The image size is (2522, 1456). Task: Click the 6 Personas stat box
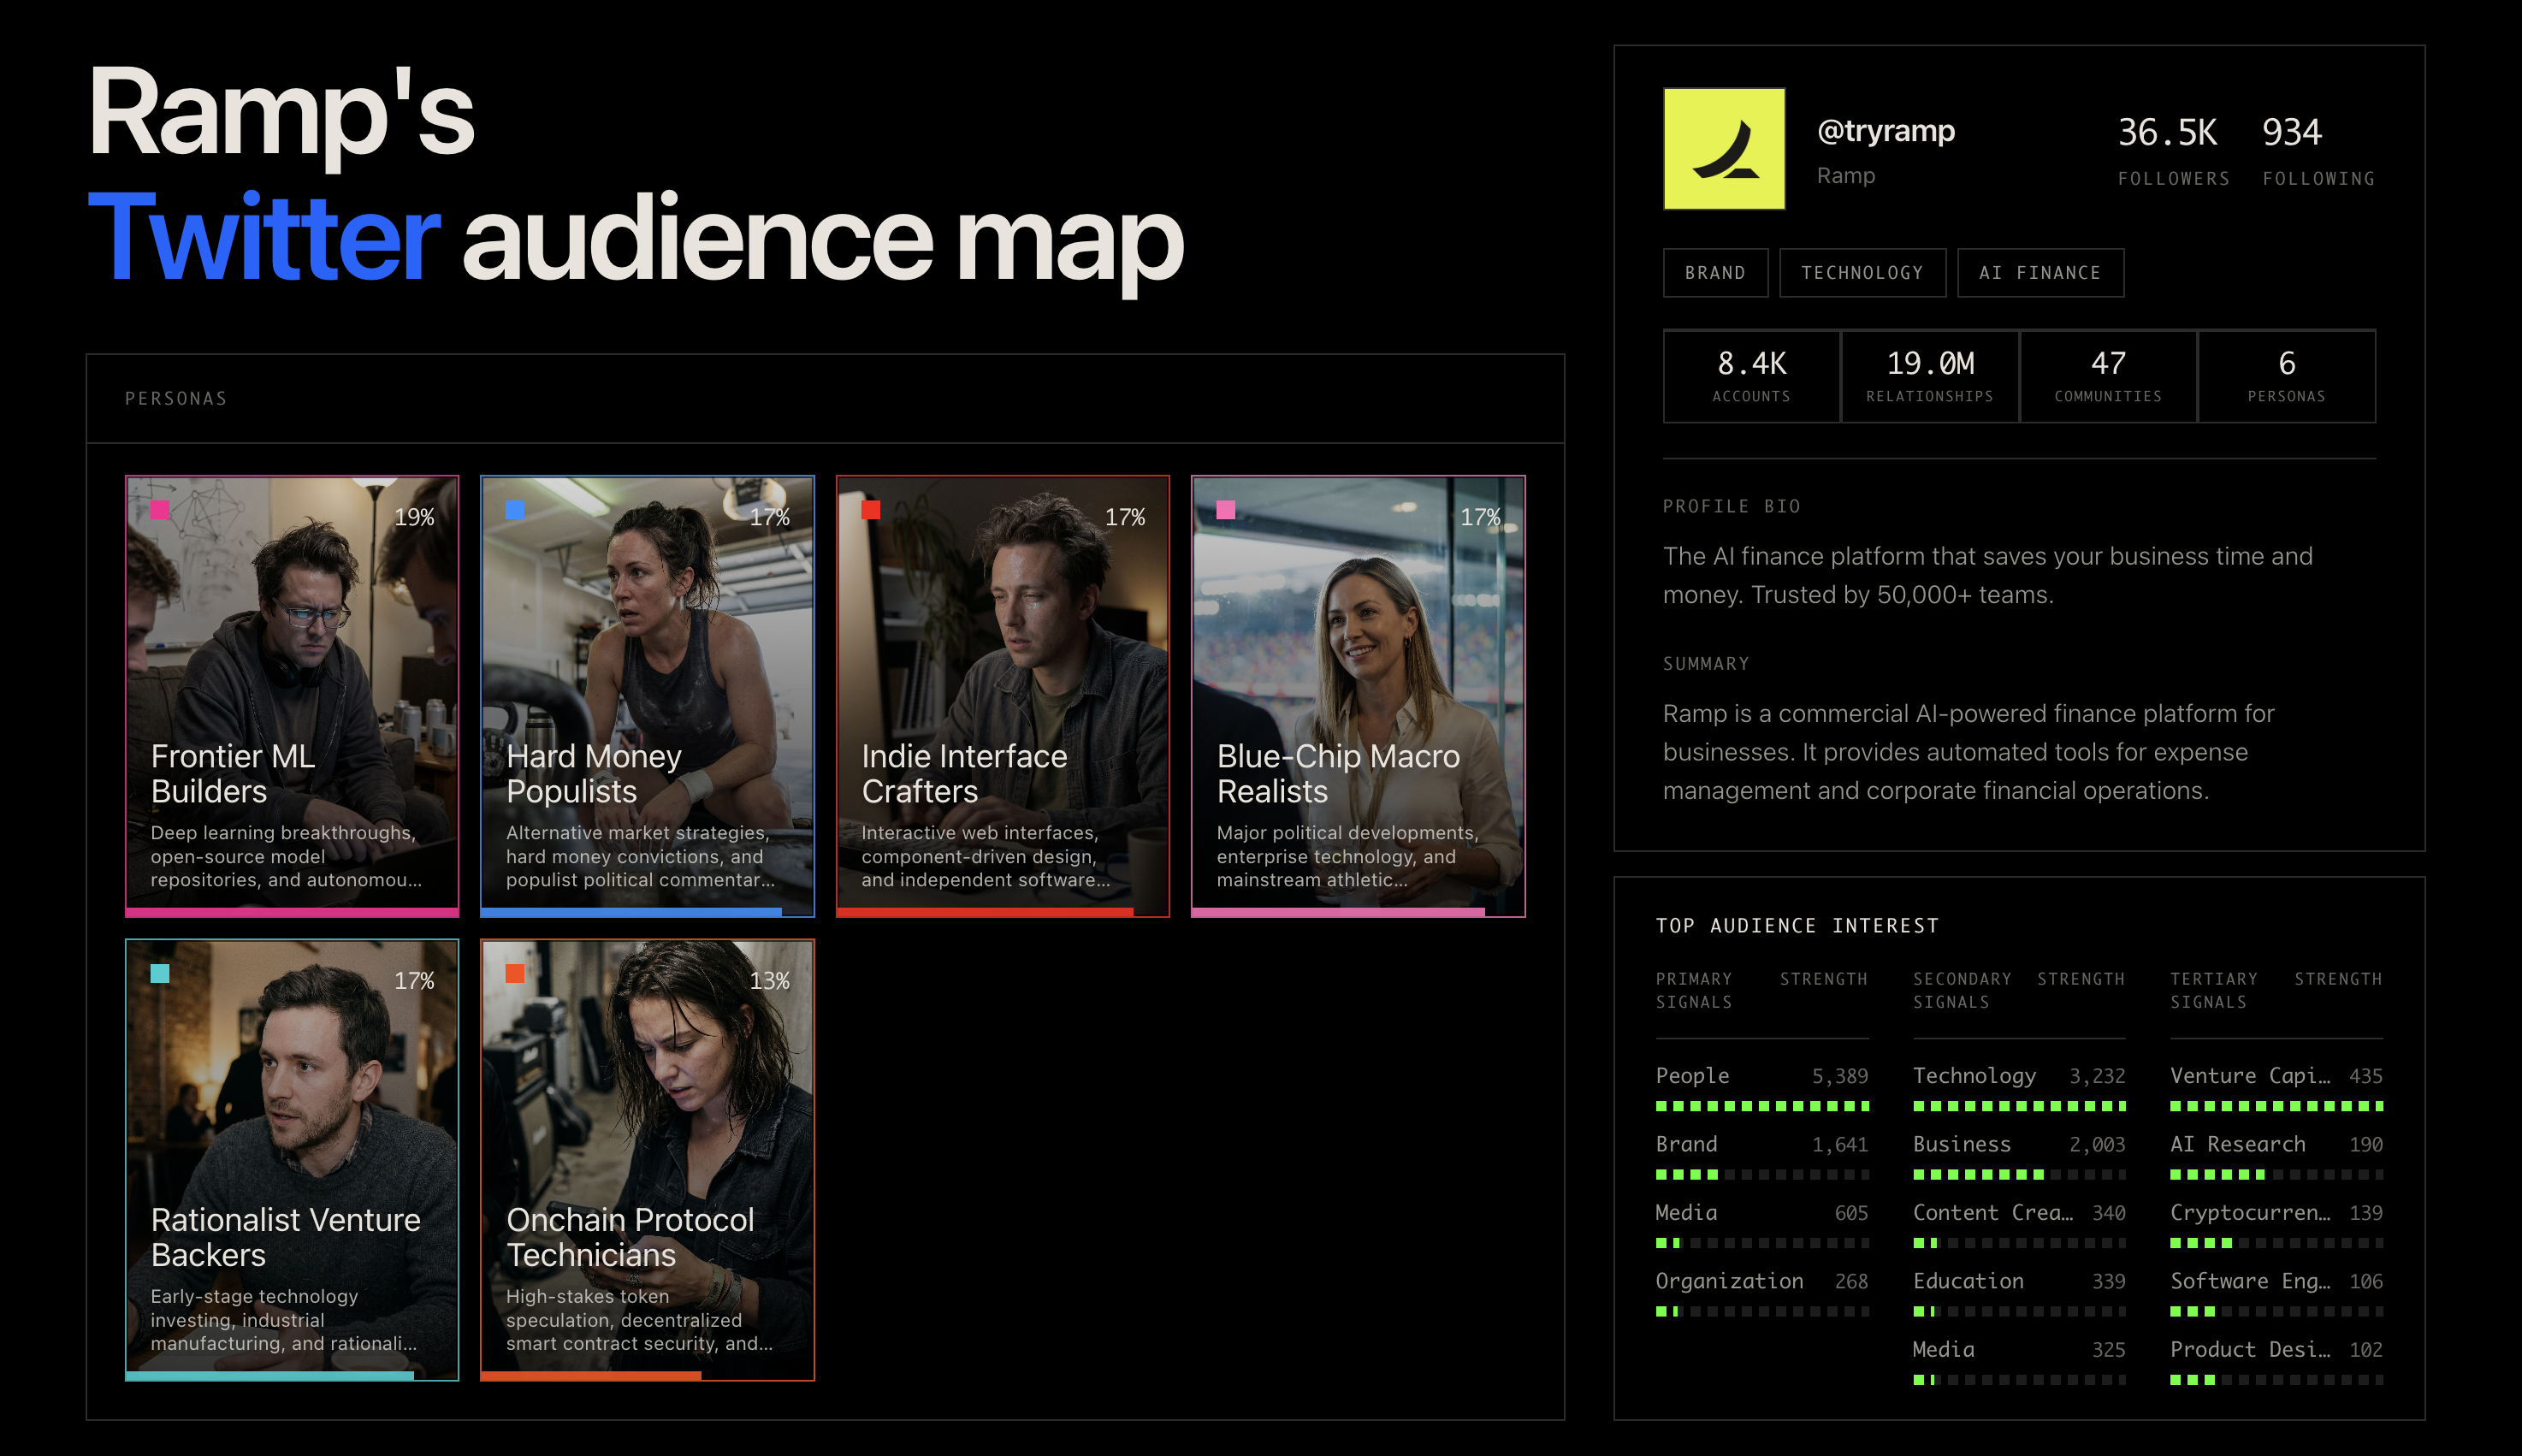click(x=2286, y=376)
